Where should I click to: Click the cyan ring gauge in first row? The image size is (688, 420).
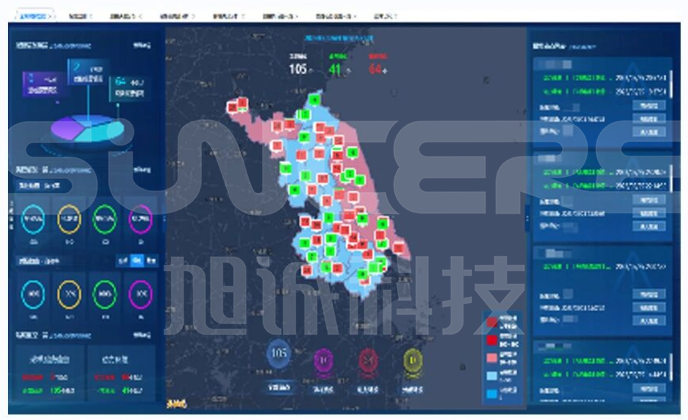(x=33, y=219)
